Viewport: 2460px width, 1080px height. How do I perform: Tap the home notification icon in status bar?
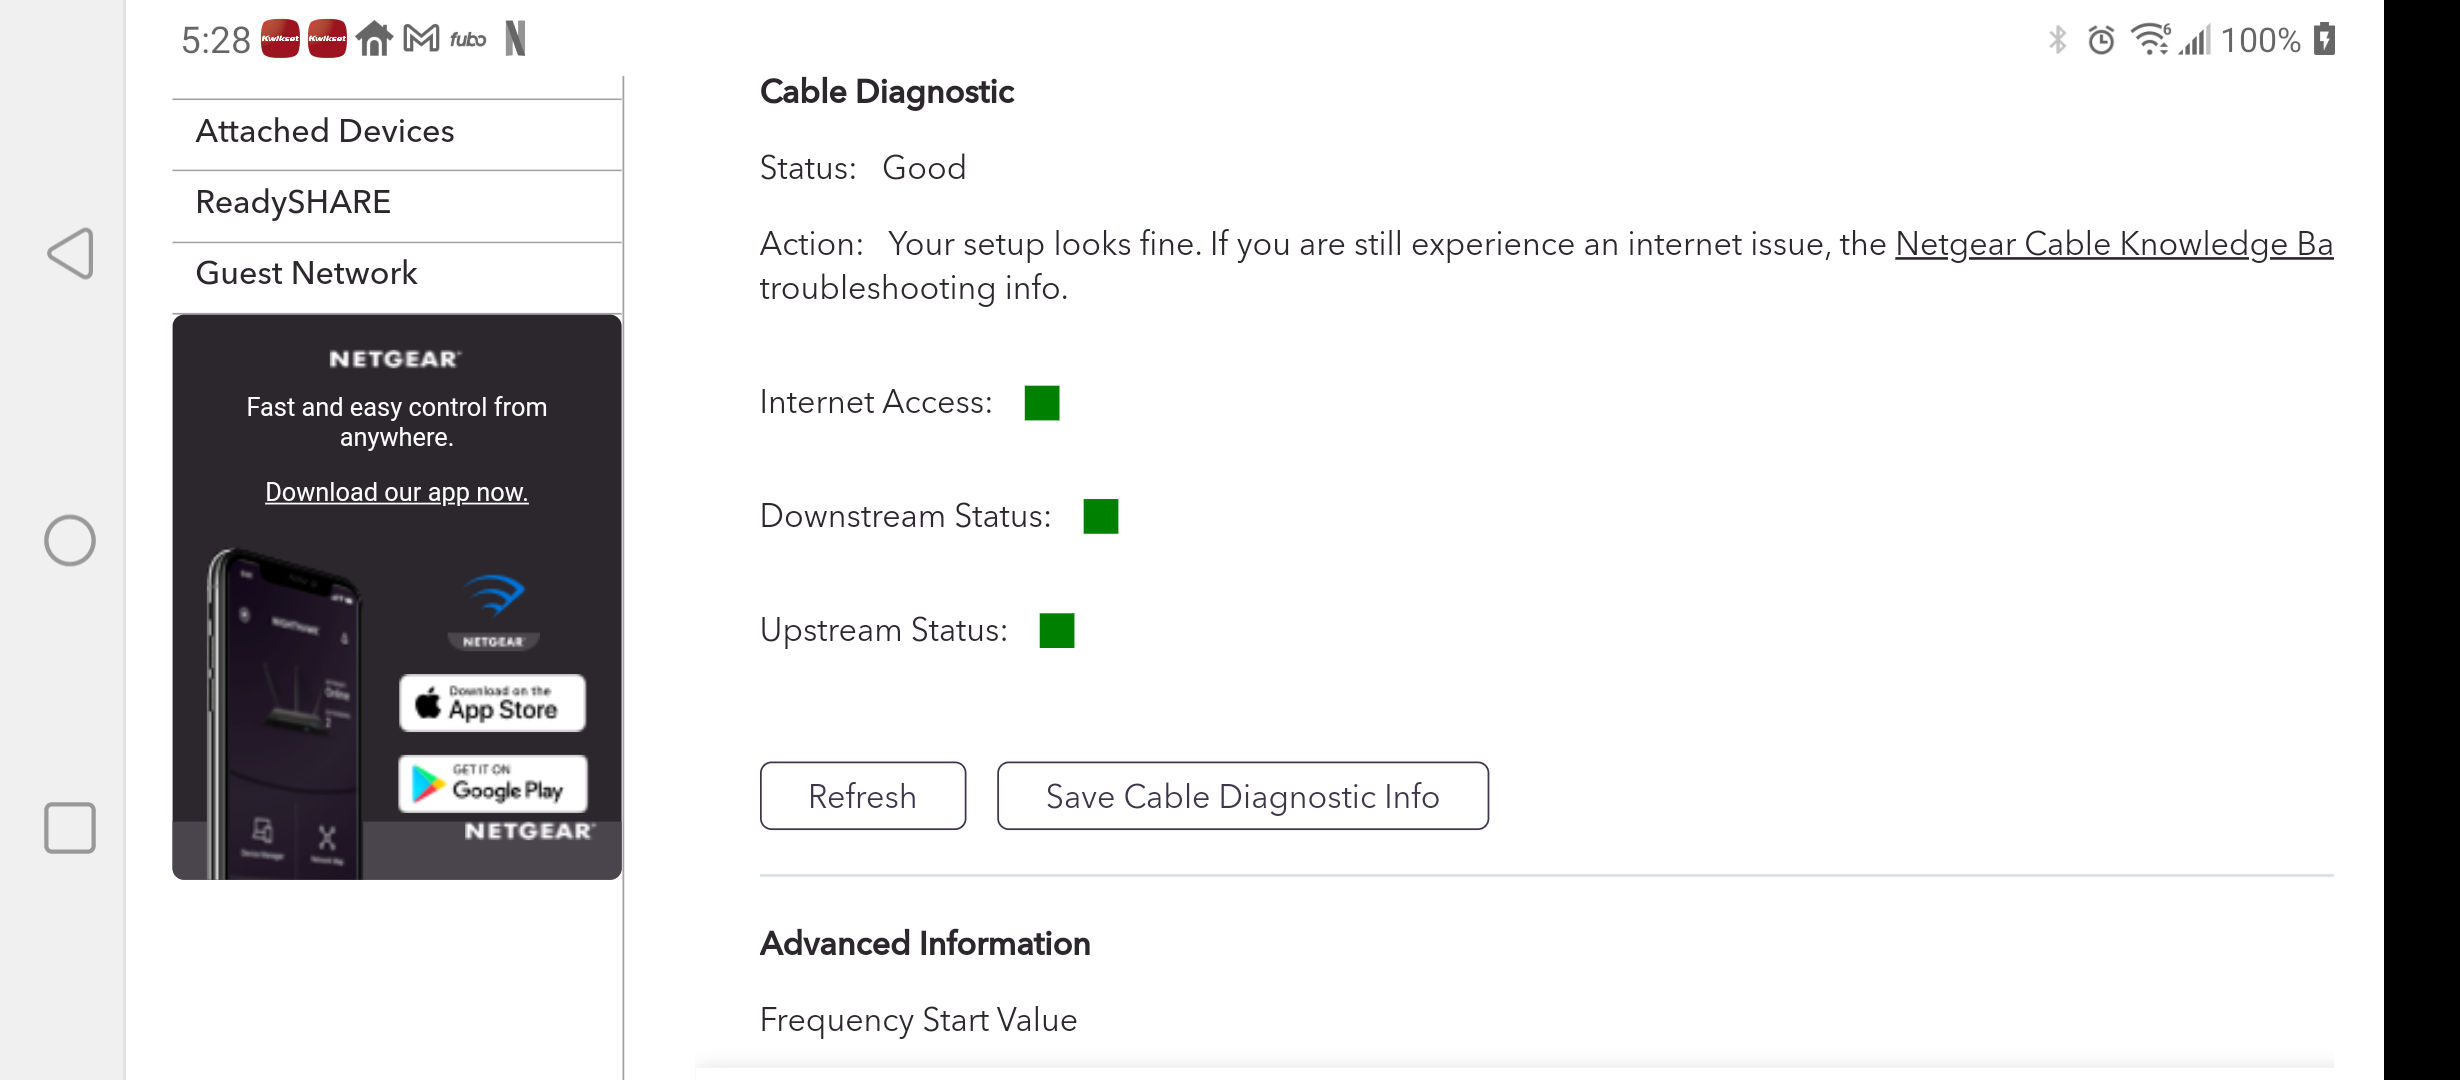pos(374,39)
